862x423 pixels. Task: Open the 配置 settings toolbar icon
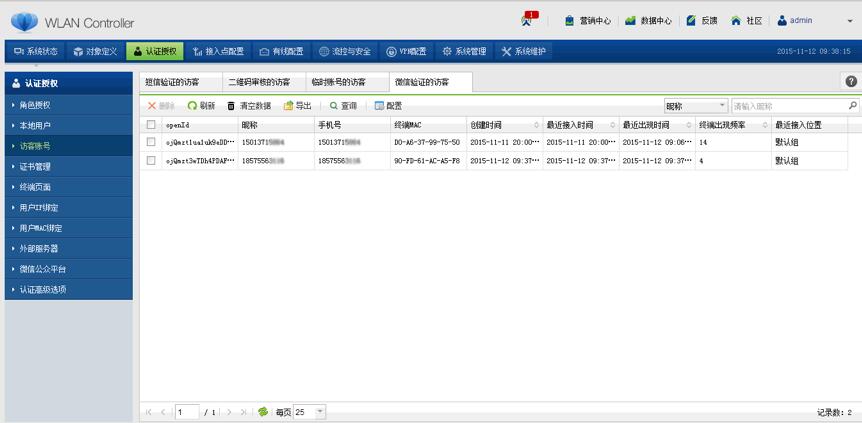click(x=380, y=106)
